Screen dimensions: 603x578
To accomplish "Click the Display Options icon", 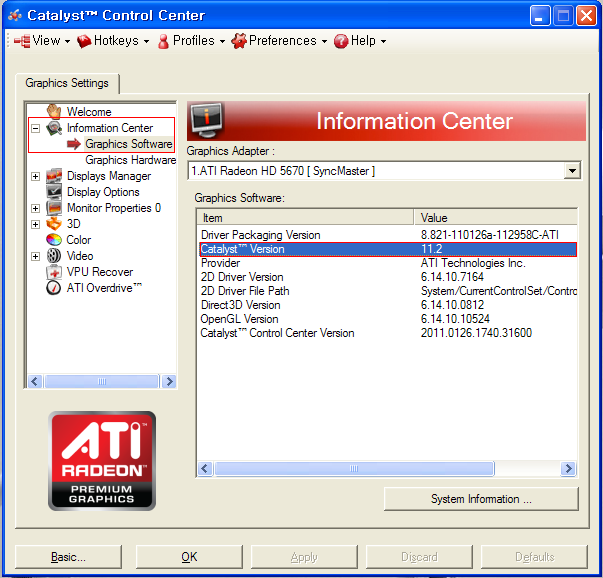I will pos(54,192).
